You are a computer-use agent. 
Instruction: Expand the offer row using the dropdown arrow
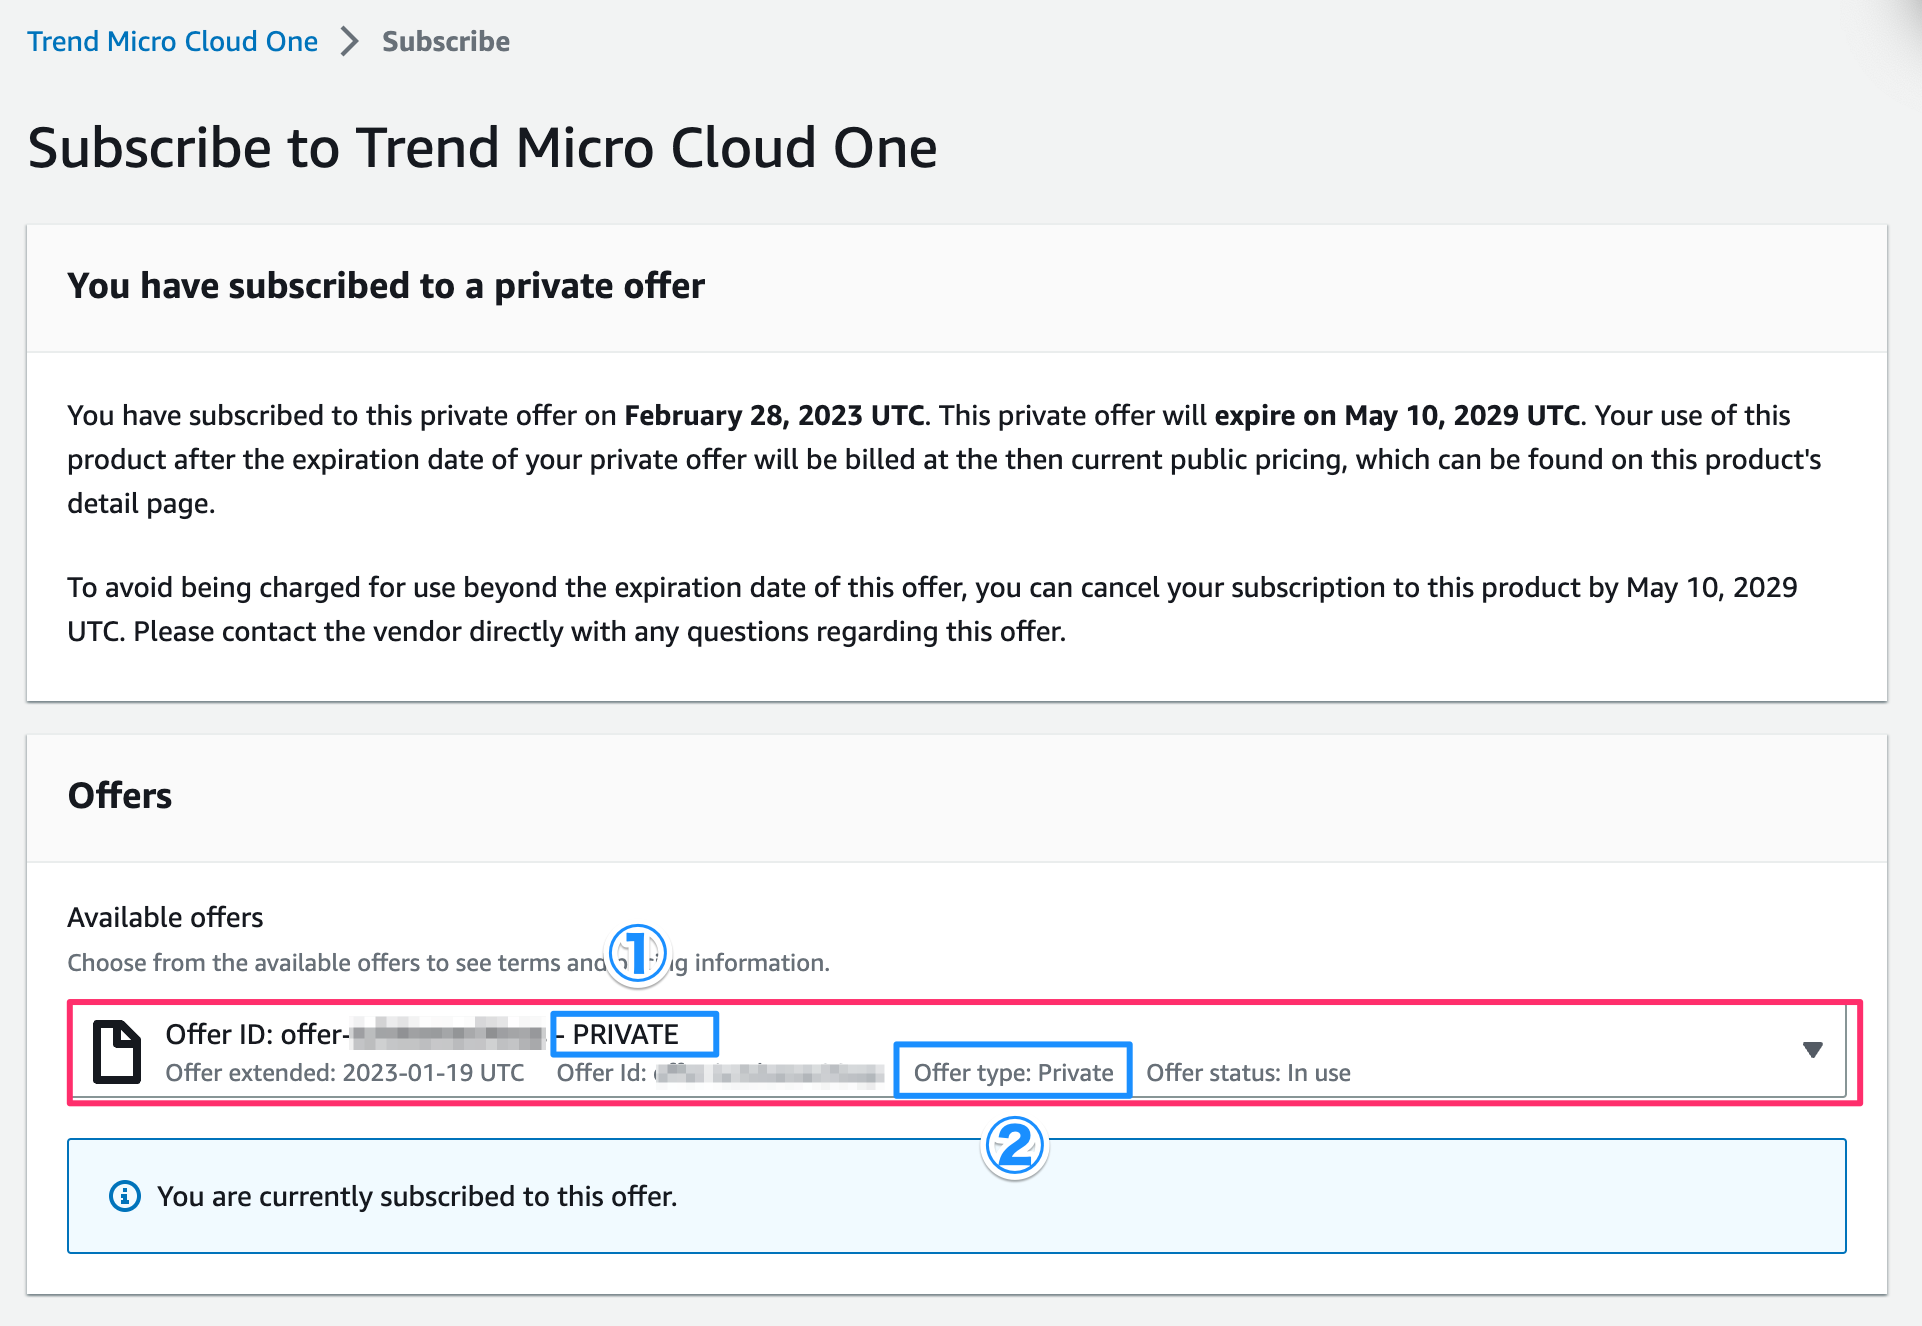pos(1813,1051)
